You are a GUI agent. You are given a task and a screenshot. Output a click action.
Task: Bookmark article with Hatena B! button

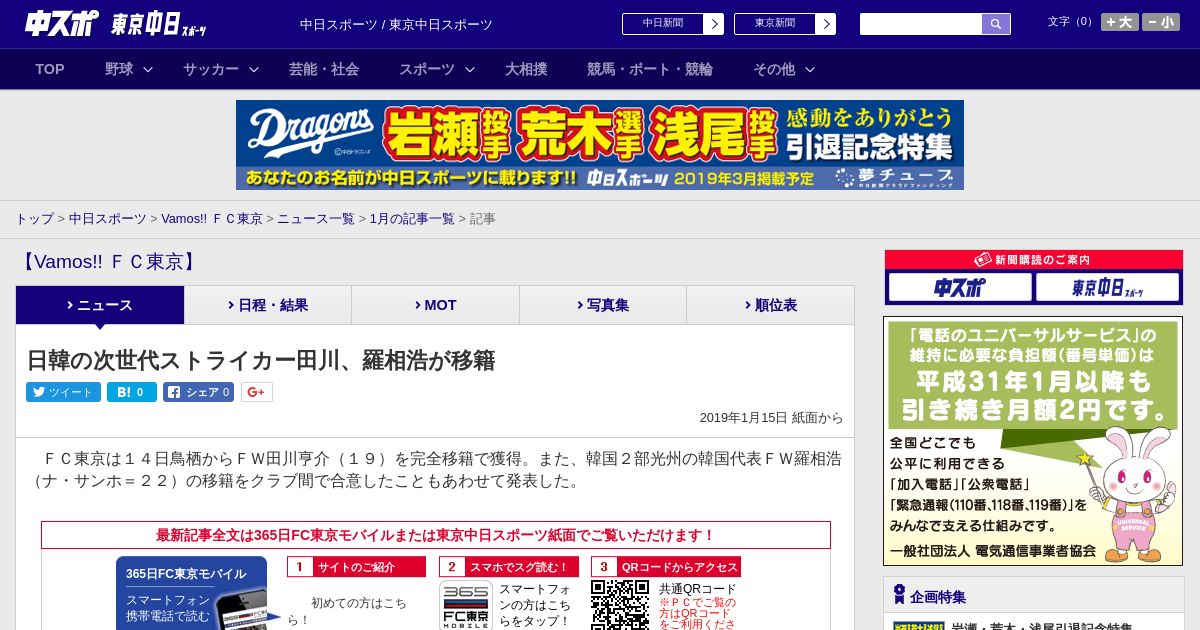click(x=132, y=392)
